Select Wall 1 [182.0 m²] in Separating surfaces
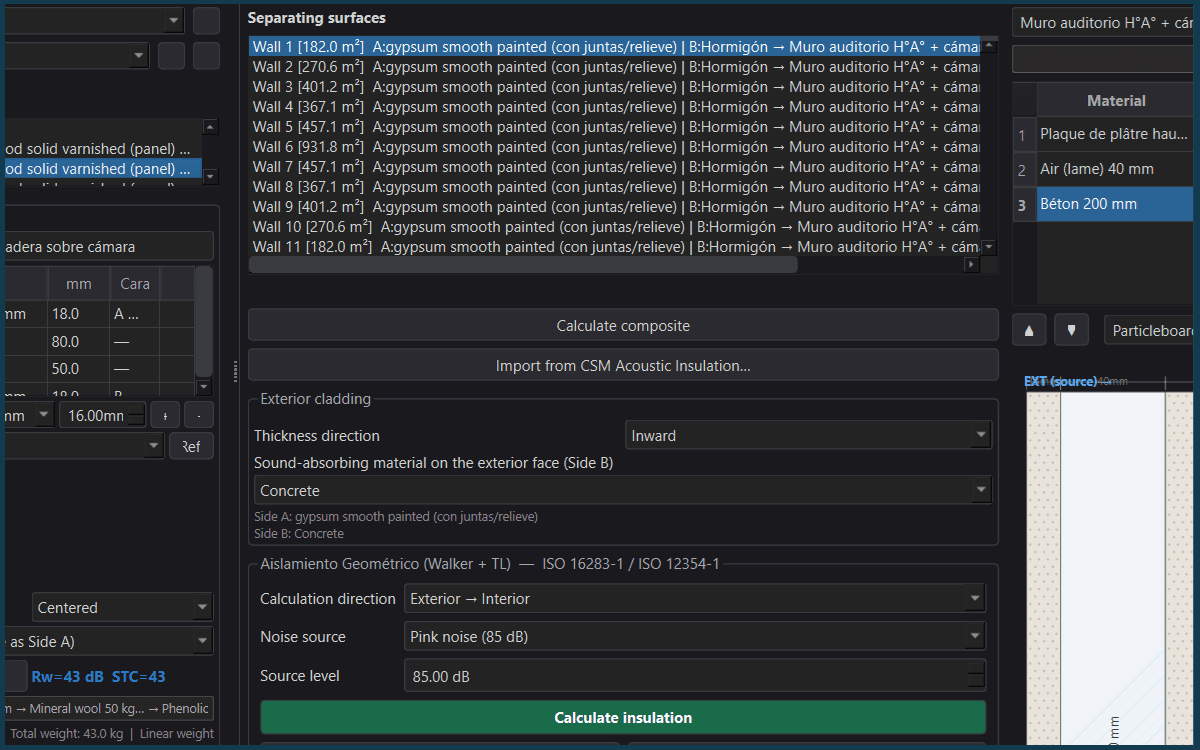 pos(615,46)
